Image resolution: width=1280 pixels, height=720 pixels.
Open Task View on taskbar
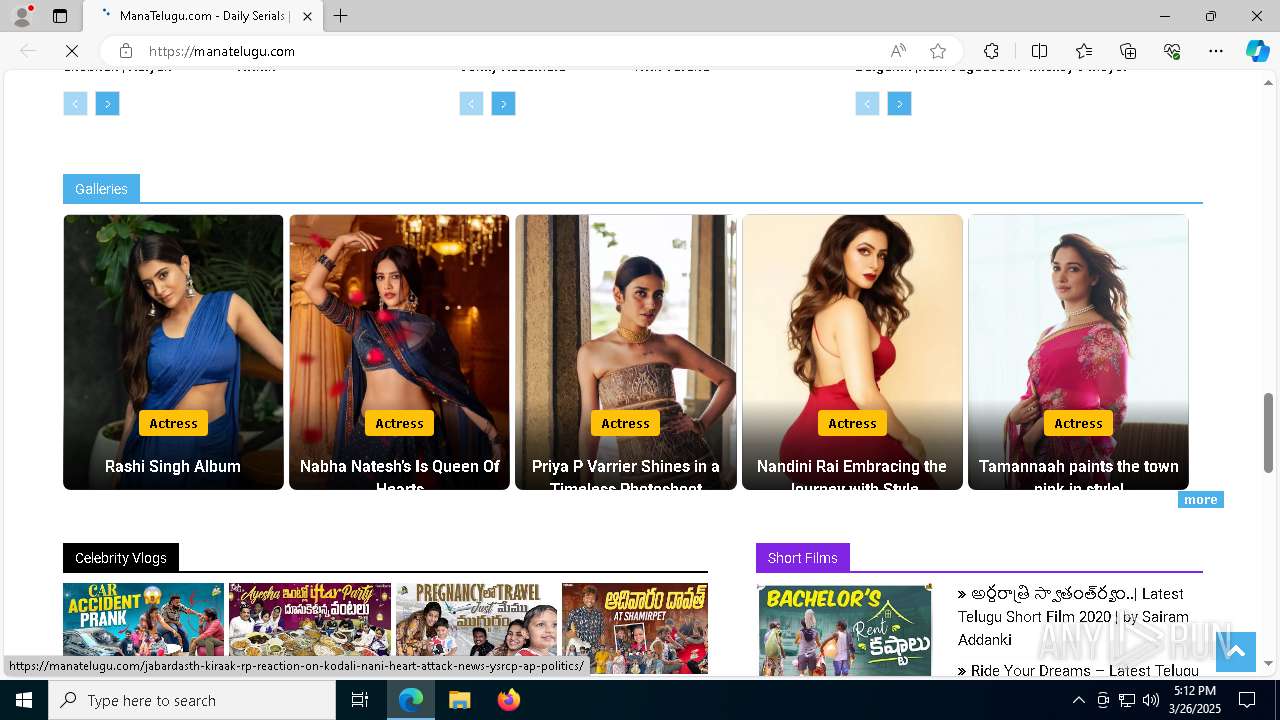360,700
